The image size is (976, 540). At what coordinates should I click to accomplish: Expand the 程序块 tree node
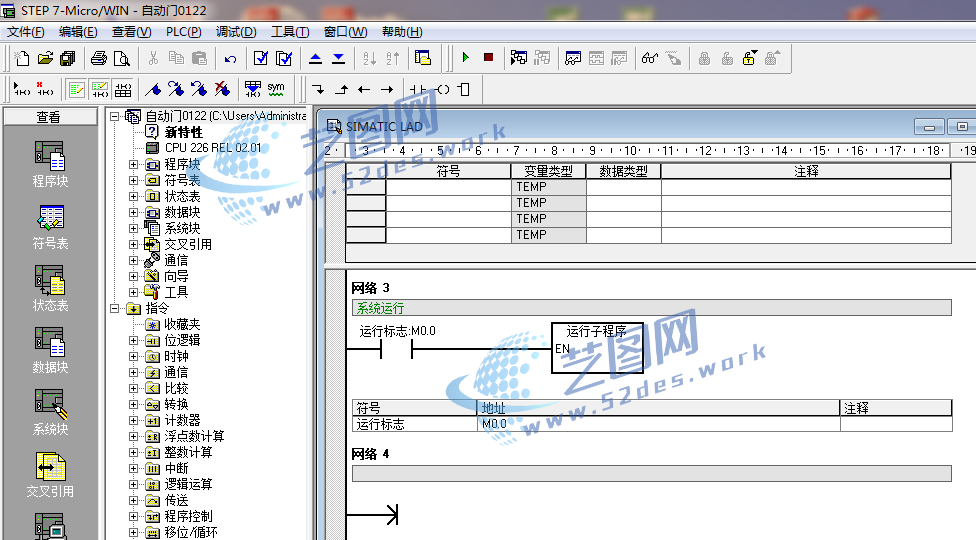pos(133,164)
